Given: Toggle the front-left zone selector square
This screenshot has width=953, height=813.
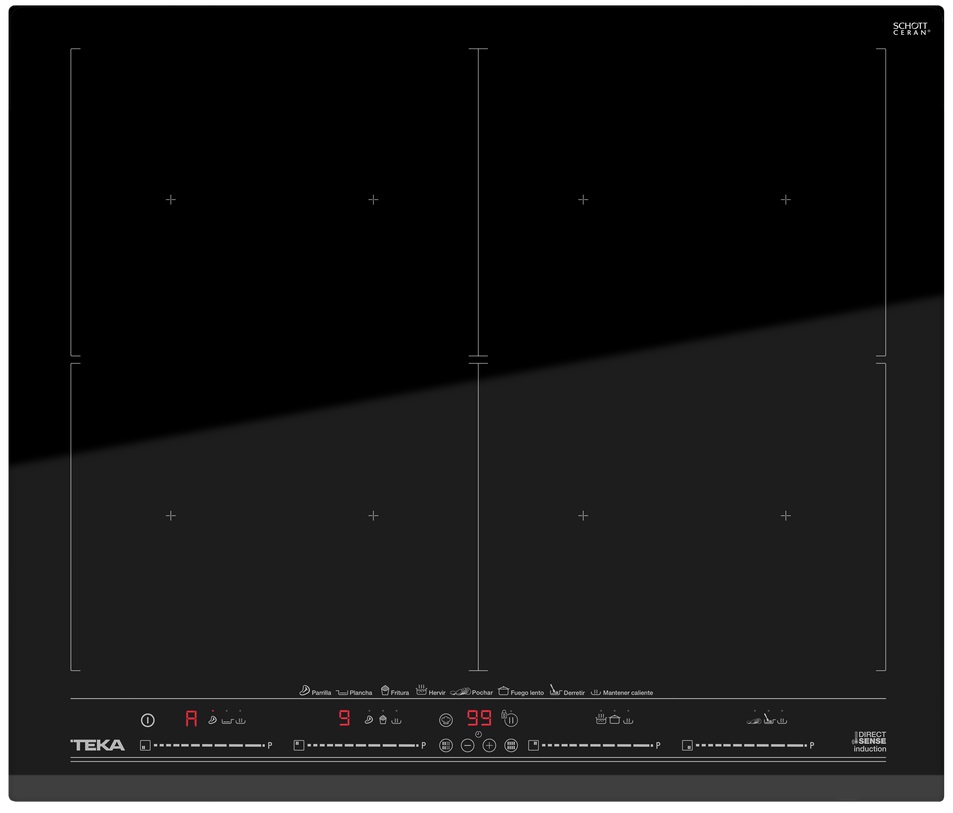Looking at the screenshot, I should click(145, 745).
